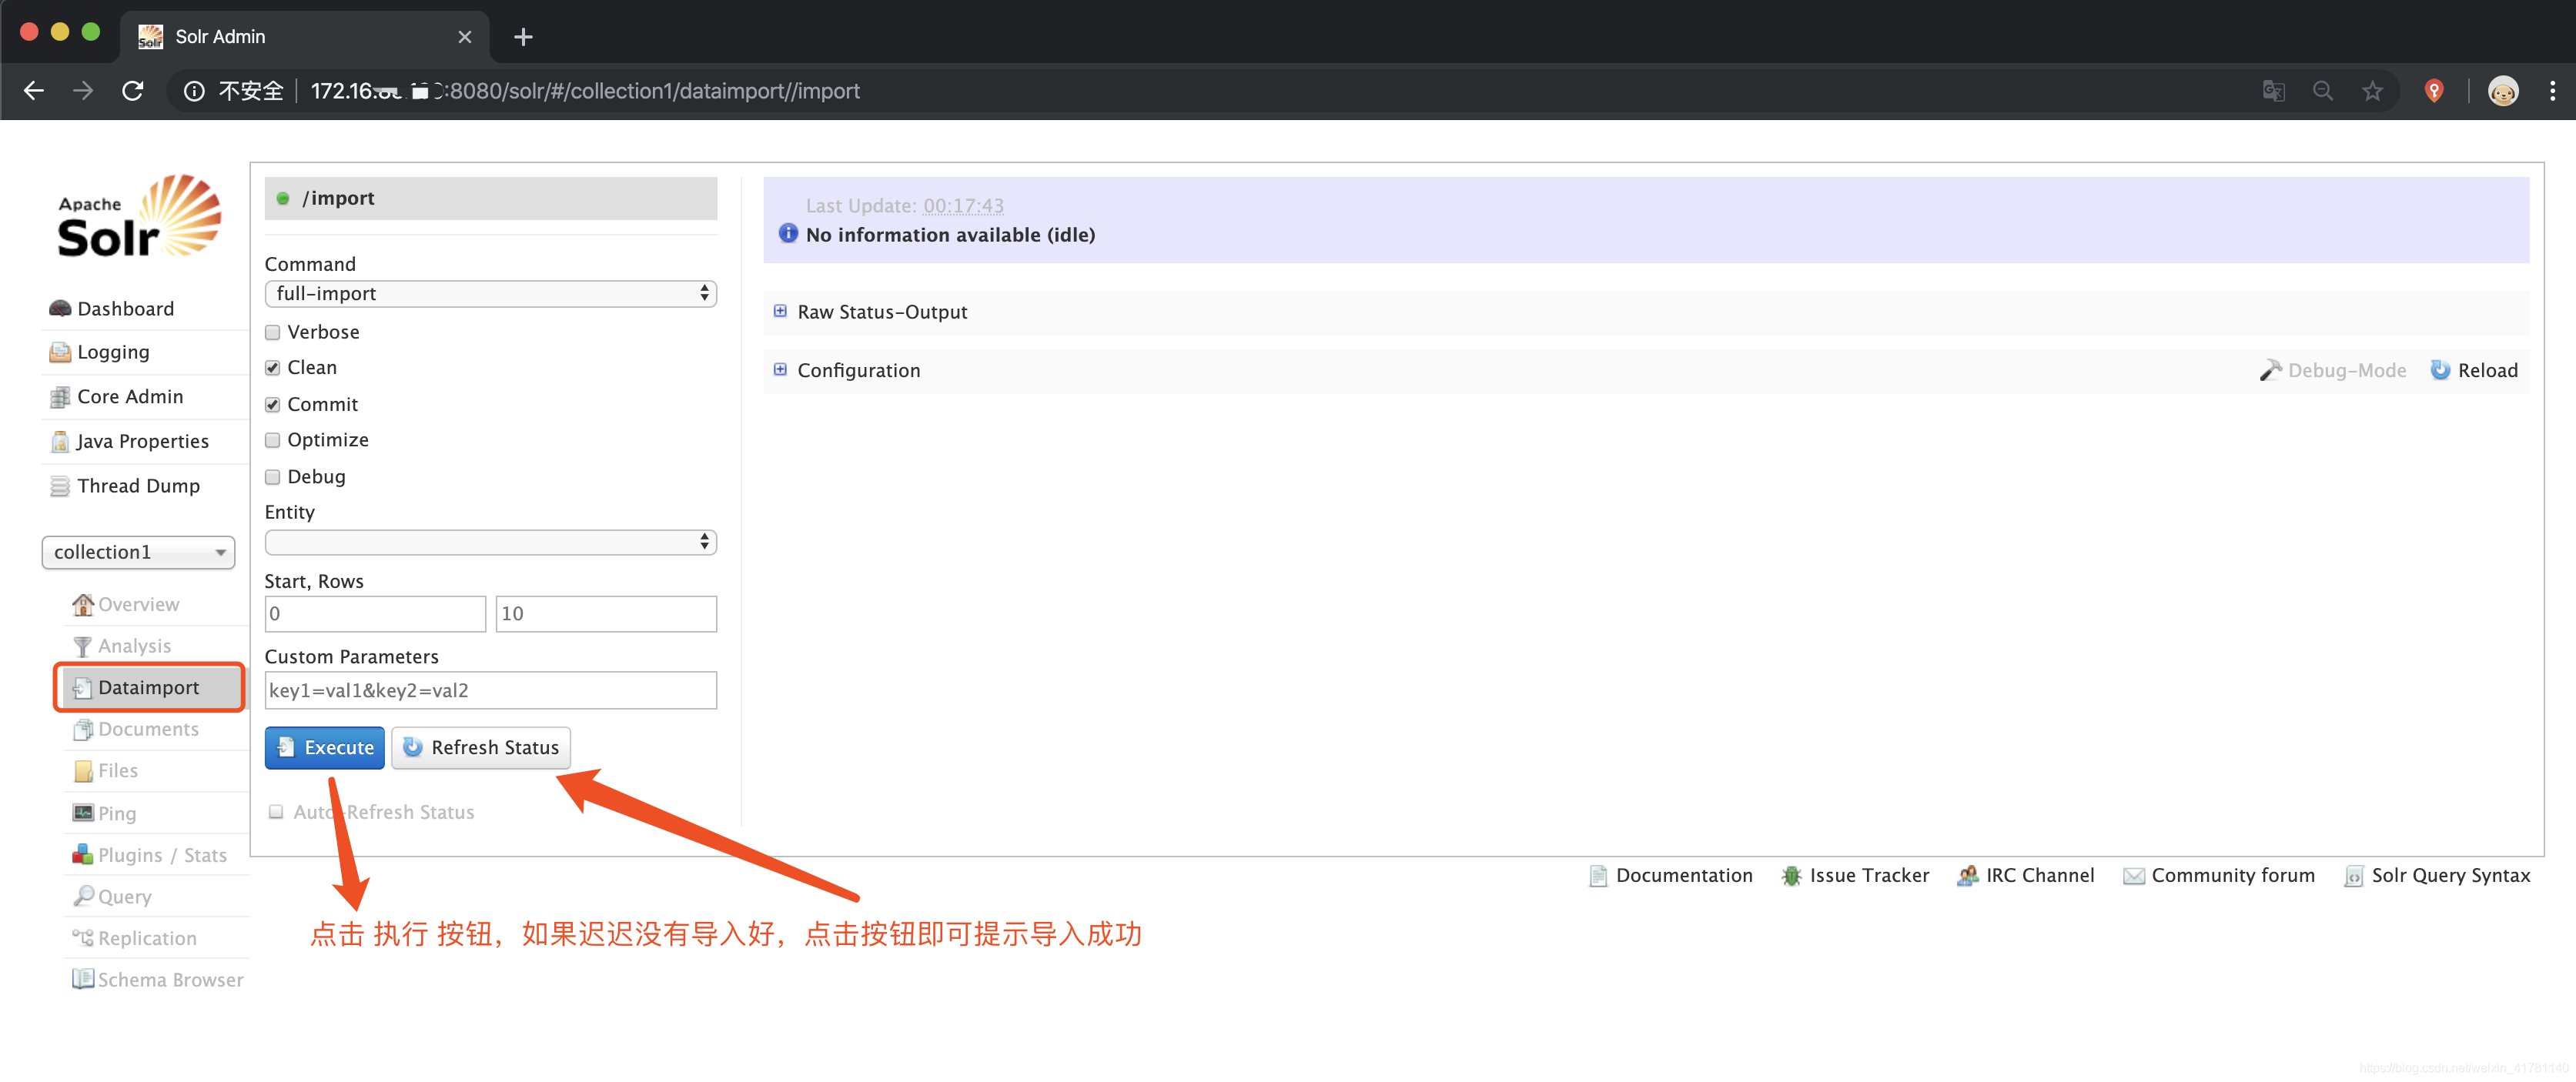Open the collection1 core selector
Viewport: 2576px width, 1082px height.
pyautogui.click(x=138, y=552)
